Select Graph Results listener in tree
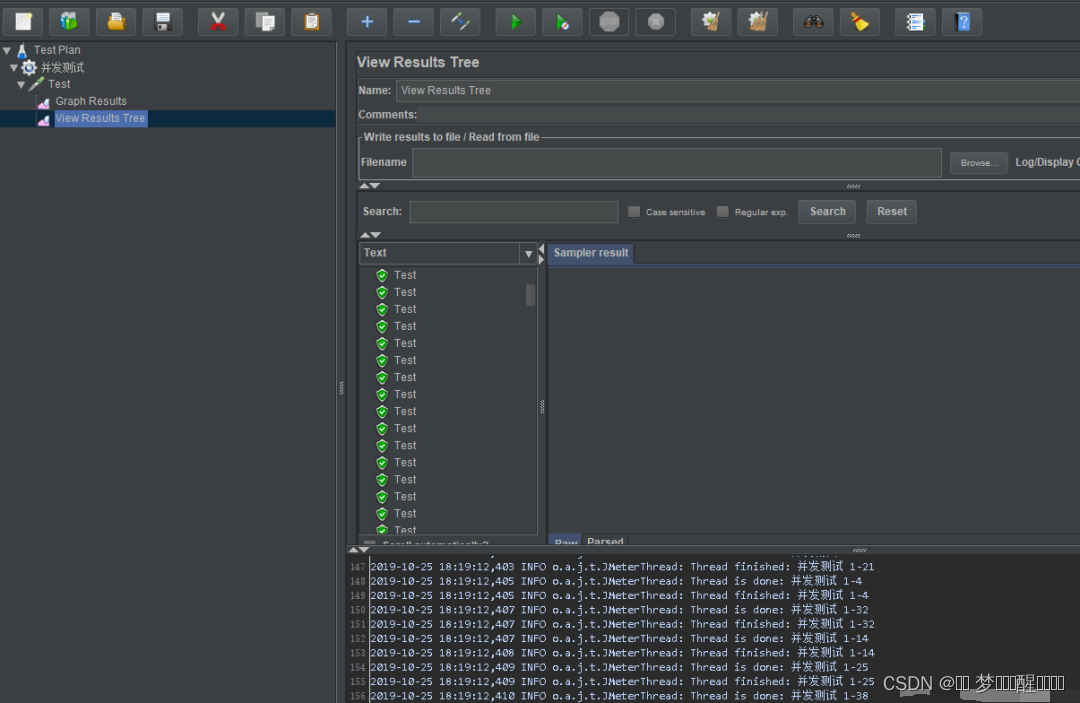The width and height of the screenshot is (1080, 703). click(91, 101)
